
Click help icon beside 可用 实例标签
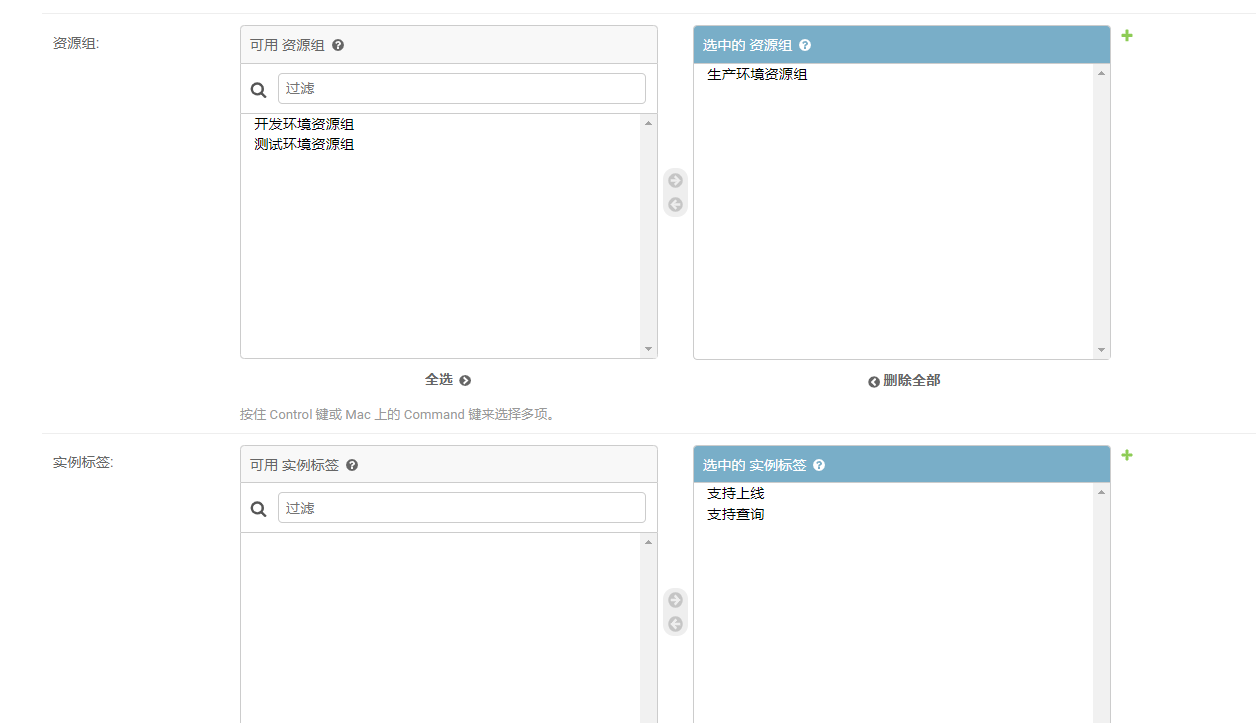click(352, 465)
